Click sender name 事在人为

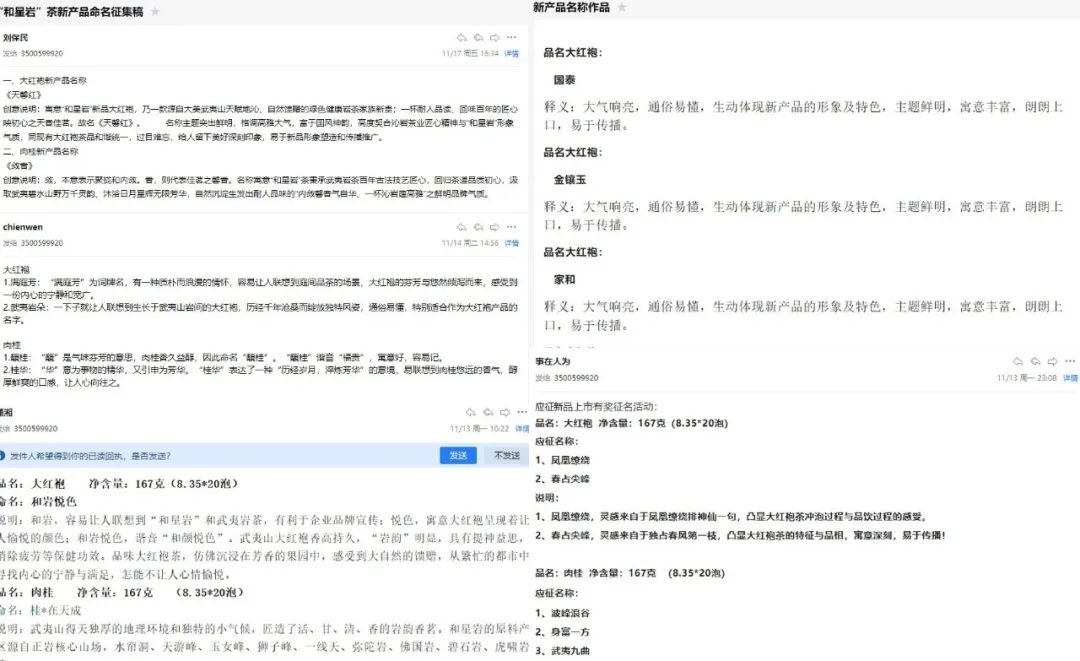(x=553, y=361)
